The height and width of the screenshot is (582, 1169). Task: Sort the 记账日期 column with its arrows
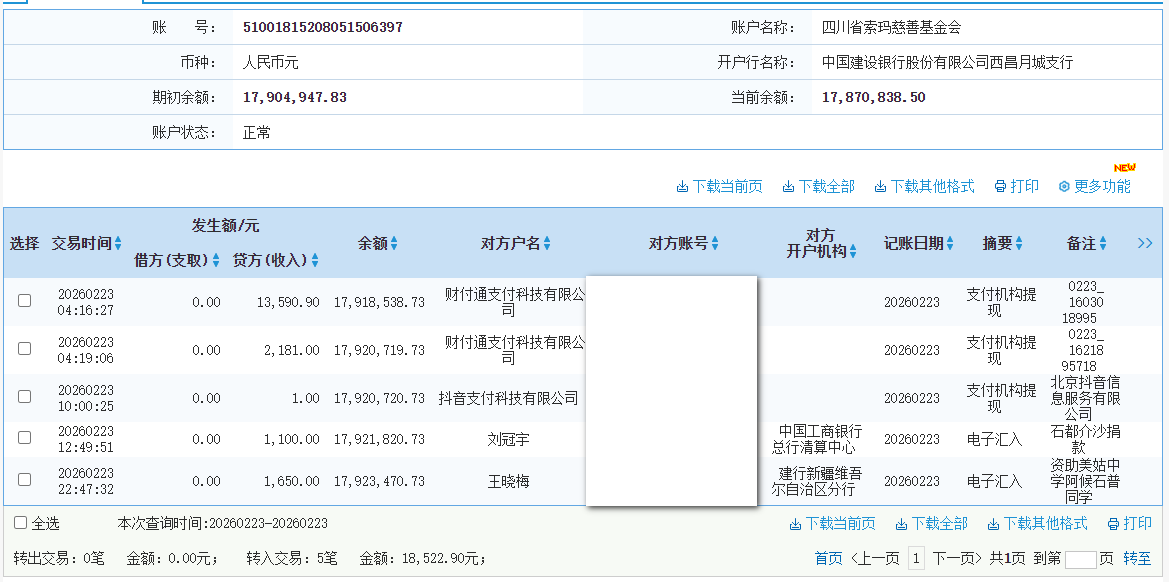click(x=948, y=242)
